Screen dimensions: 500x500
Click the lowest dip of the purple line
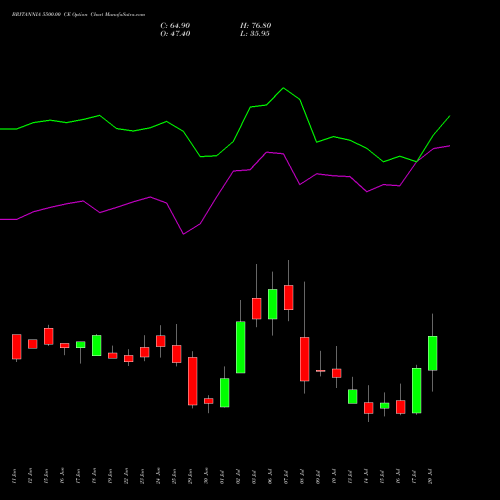(184, 234)
